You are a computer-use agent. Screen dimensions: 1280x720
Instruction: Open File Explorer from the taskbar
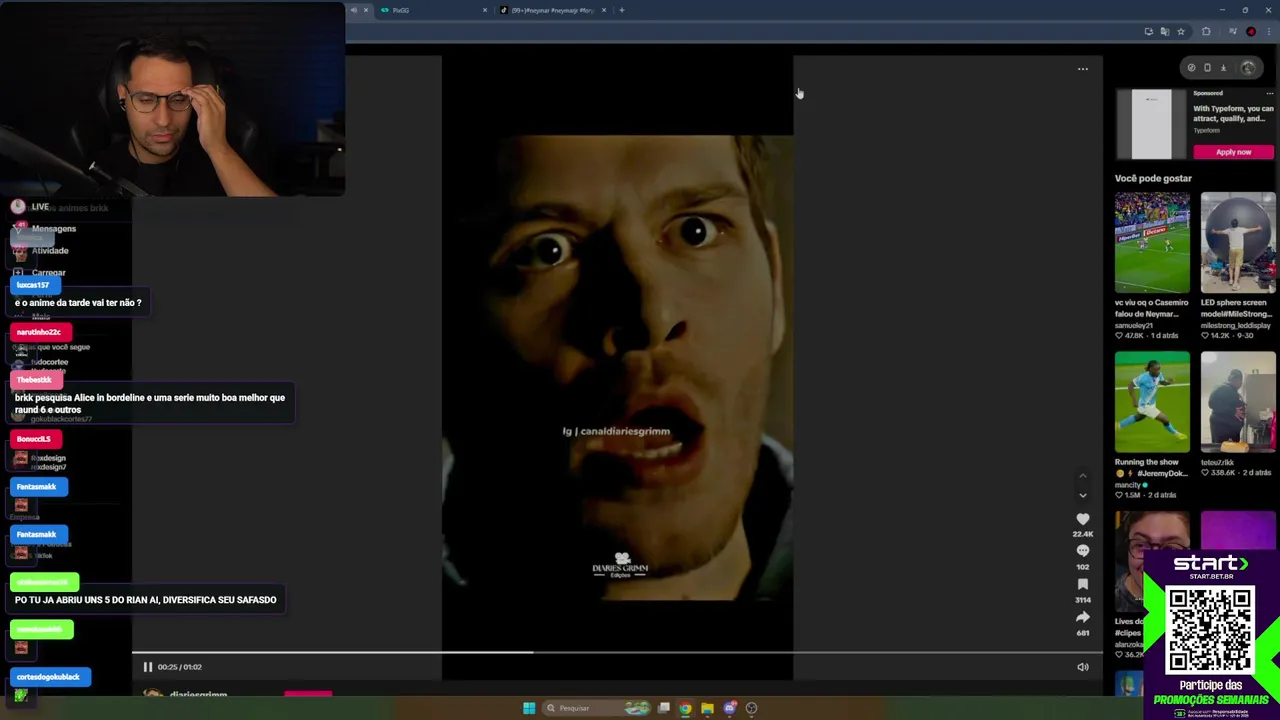pos(707,708)
